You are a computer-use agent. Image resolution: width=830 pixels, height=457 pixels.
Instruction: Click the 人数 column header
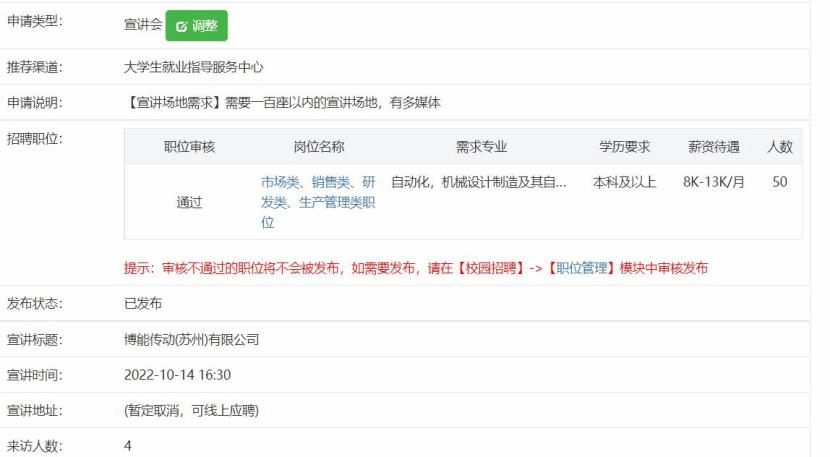(779, 147)
